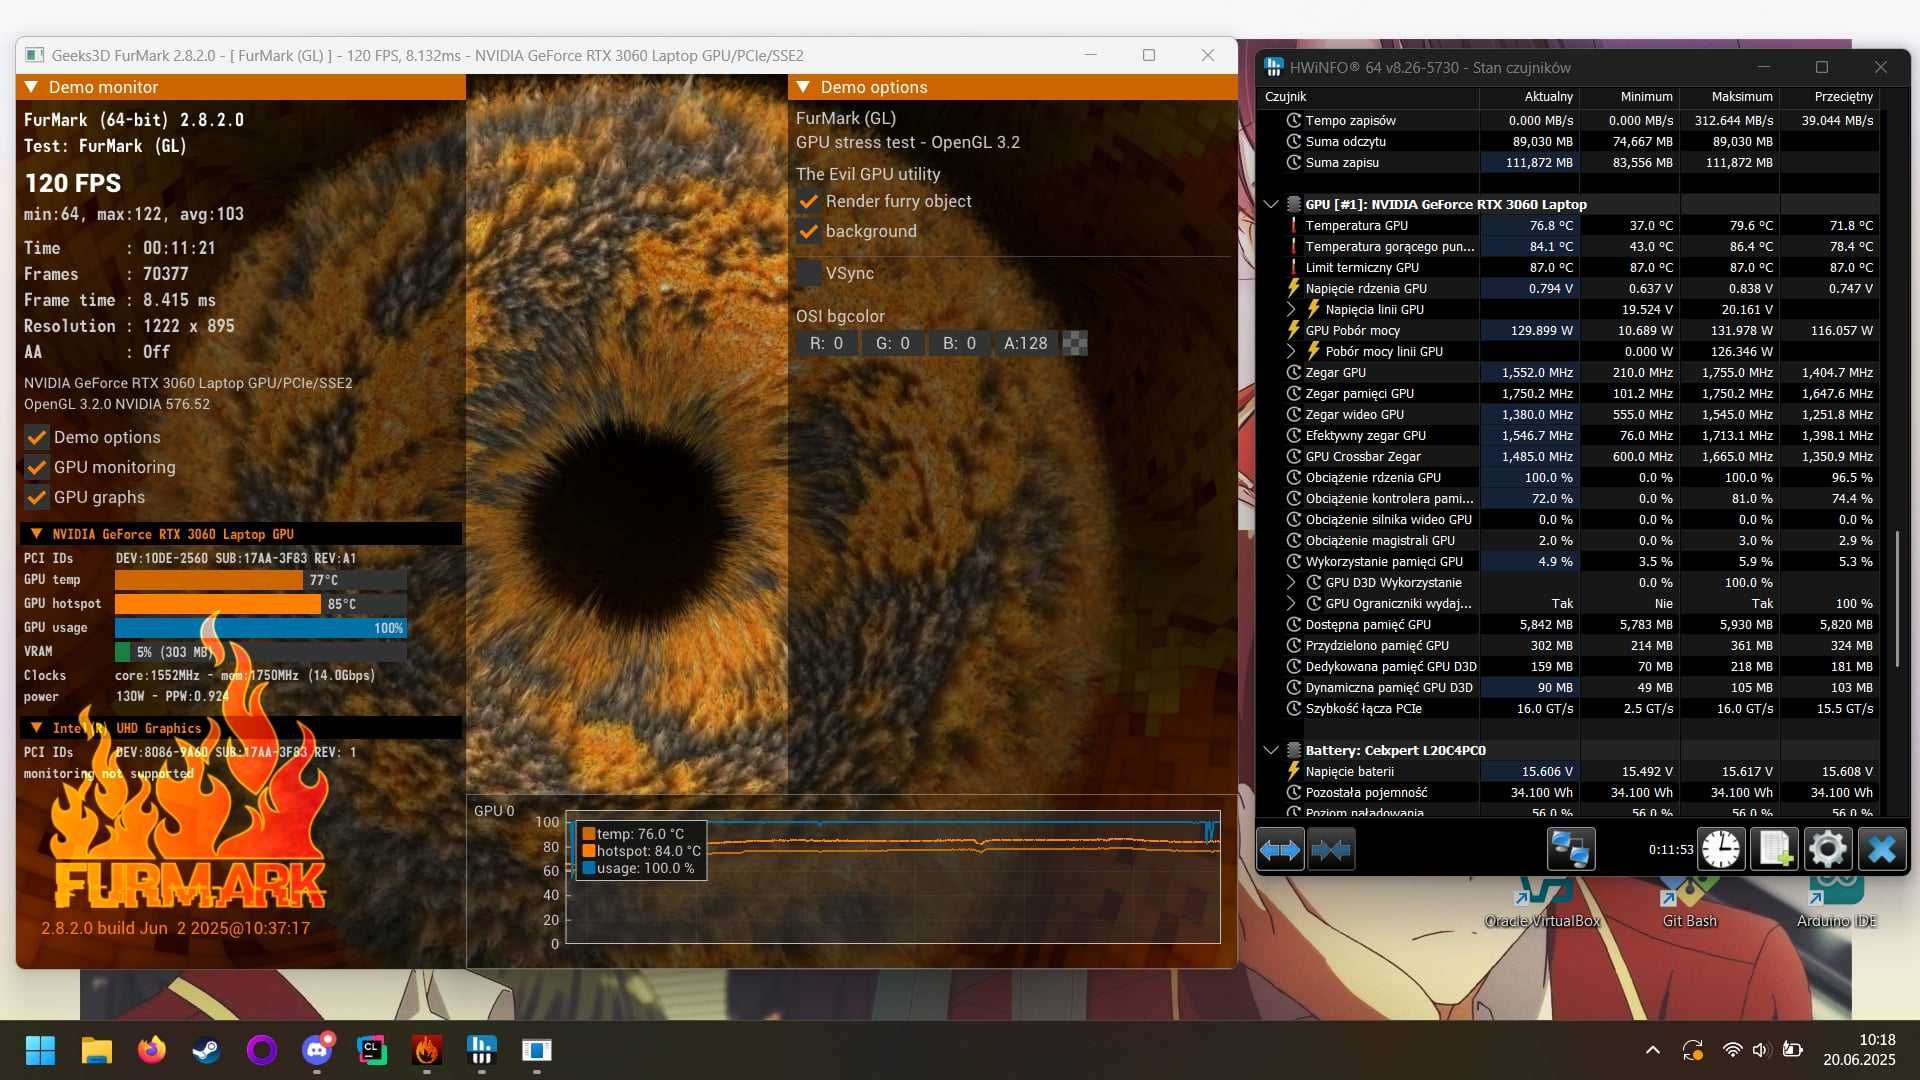The height and width of the screenshot is (1080, 1920).
Task: Edit OSI bgcolor B value
Action: pyautogui.click(x=959, y=343)
